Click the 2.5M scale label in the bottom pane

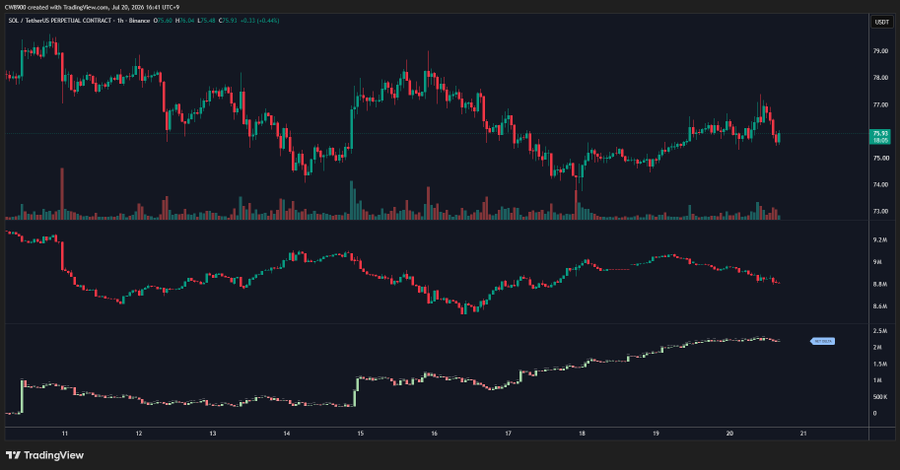tap(880, 331)
